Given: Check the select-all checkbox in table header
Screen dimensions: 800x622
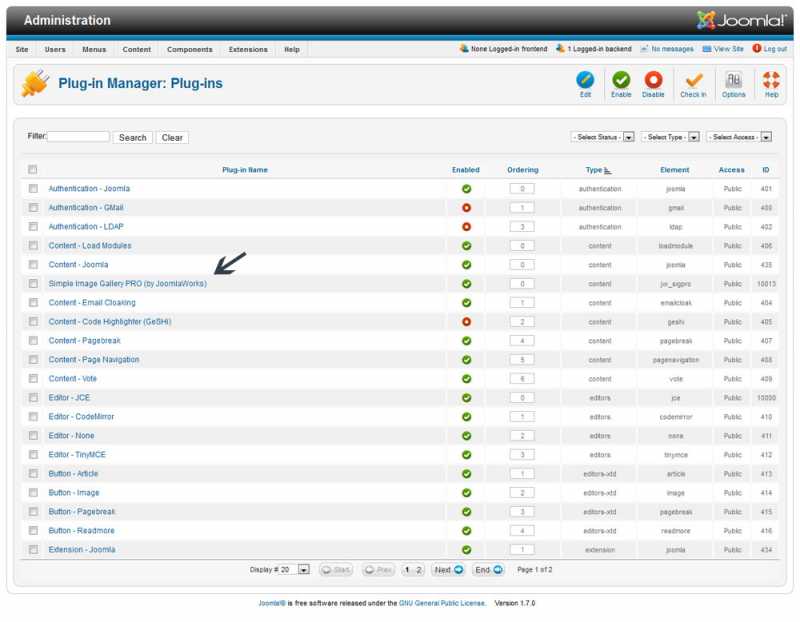Looking at the screenshot, I should [33, 169].
